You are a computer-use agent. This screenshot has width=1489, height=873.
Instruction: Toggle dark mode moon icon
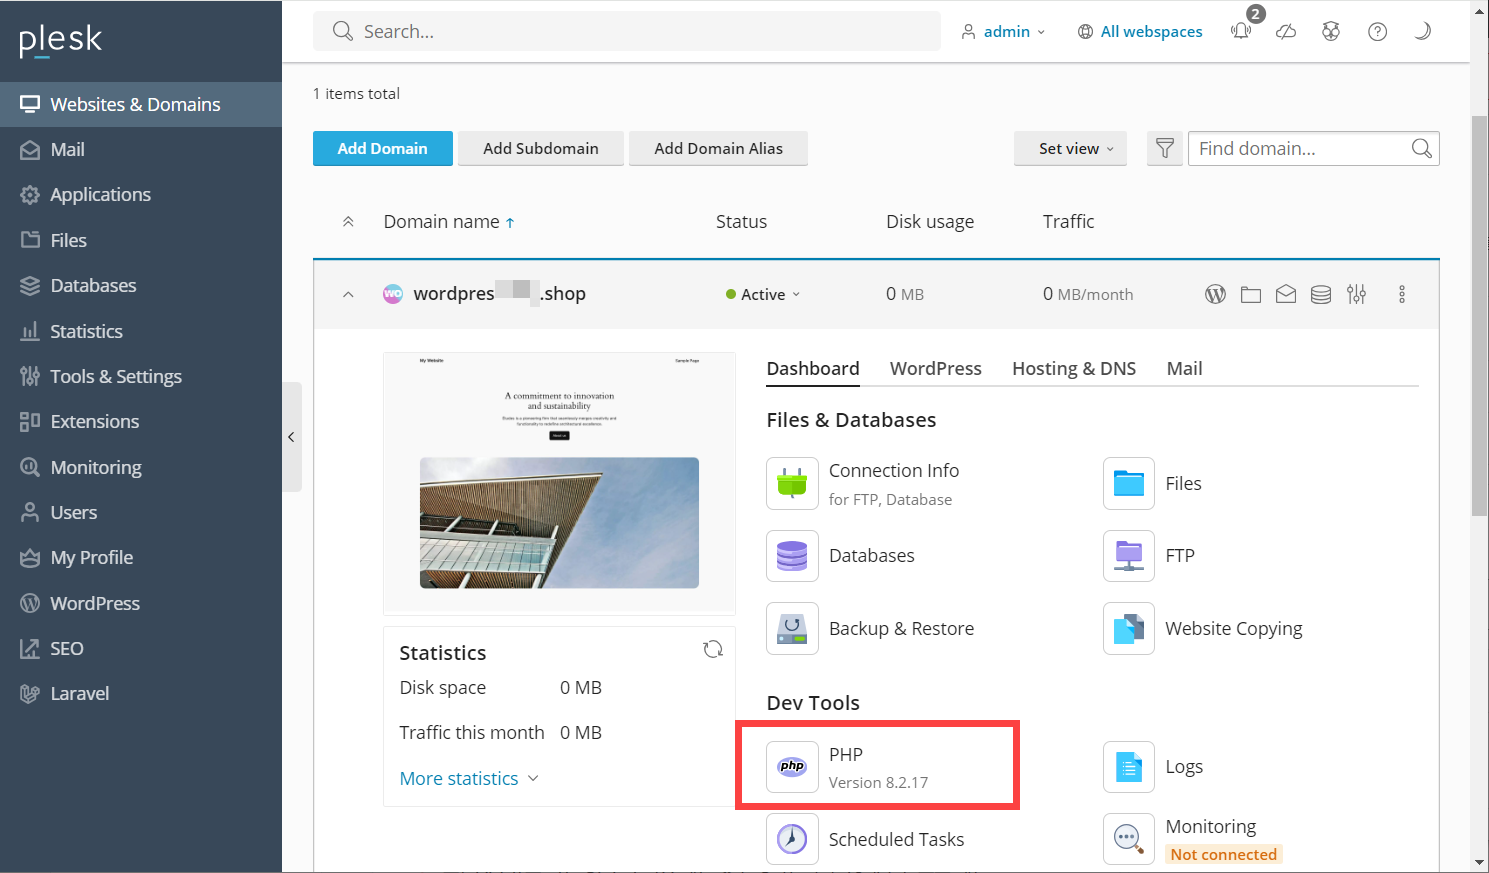[1422, 31]
